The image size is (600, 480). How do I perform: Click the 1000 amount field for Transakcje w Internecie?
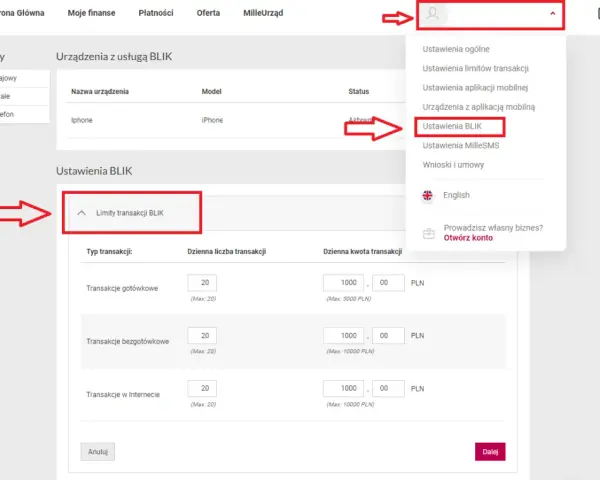[x=343, y=389]
